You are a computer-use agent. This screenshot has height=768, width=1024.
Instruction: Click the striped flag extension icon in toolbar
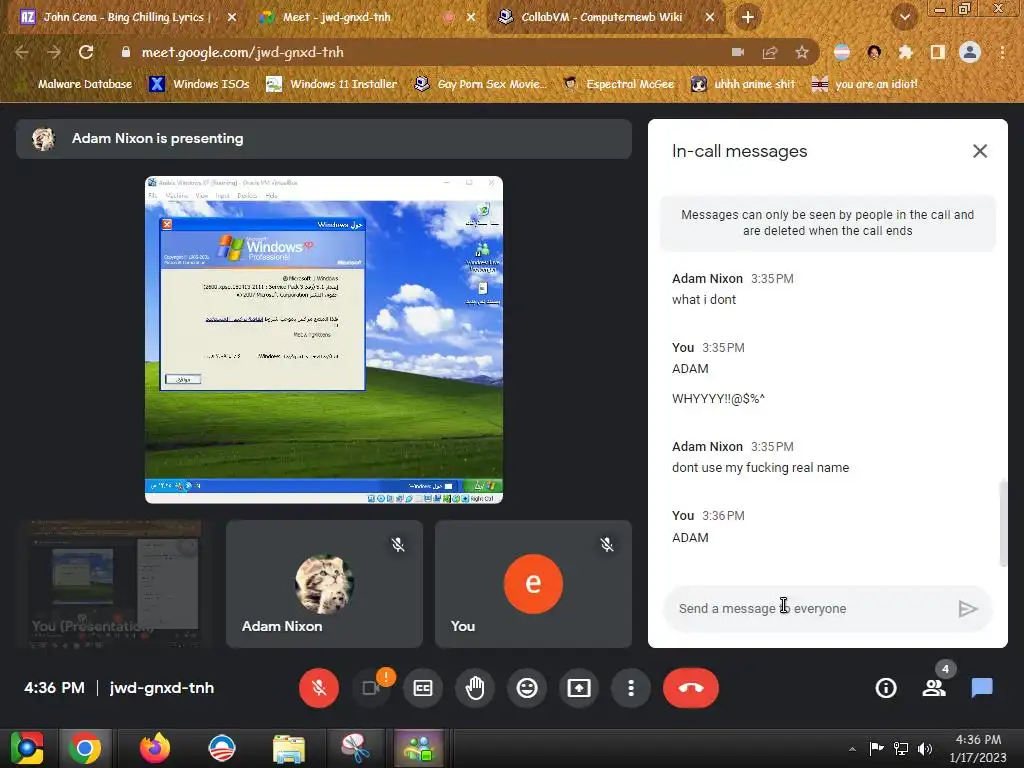pos(842,52)
